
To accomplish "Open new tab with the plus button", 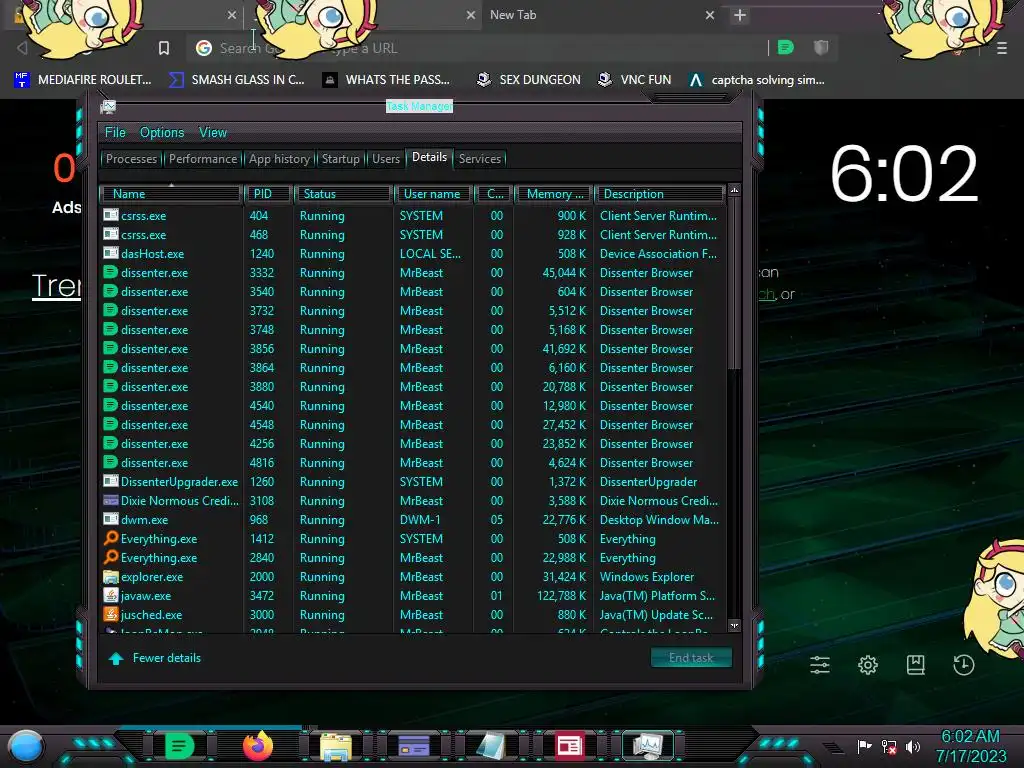I will click(739, 15).
